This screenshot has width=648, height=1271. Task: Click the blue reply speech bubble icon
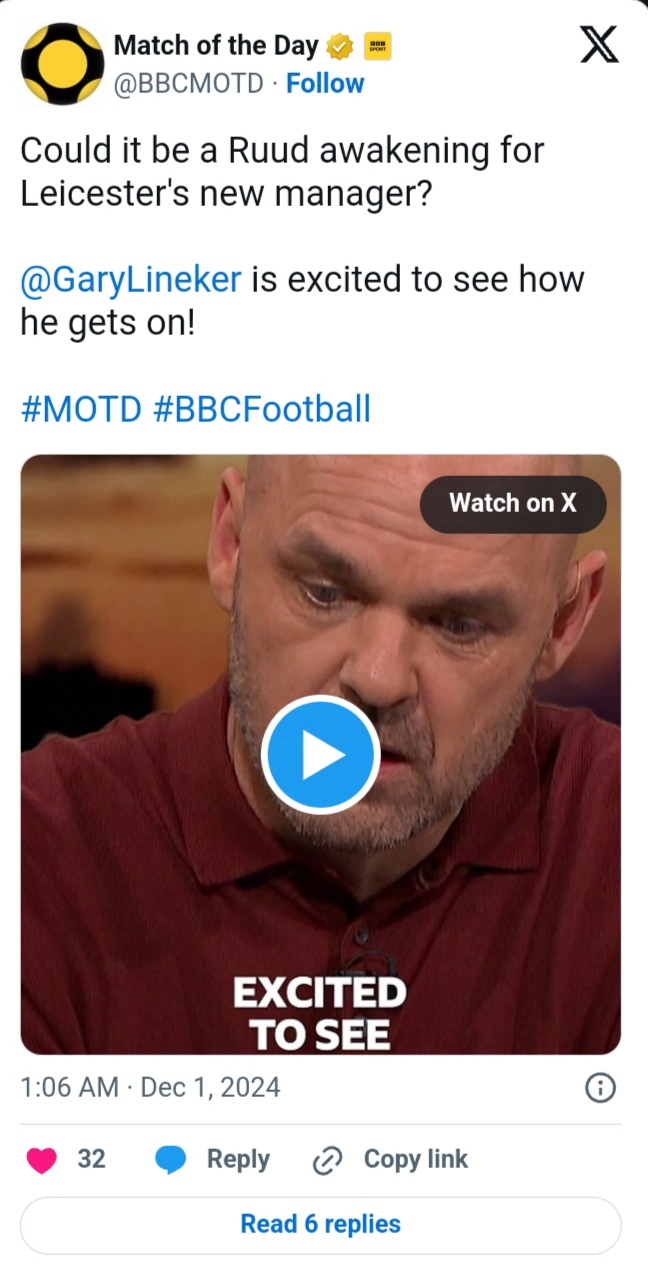pos(171,1159)
